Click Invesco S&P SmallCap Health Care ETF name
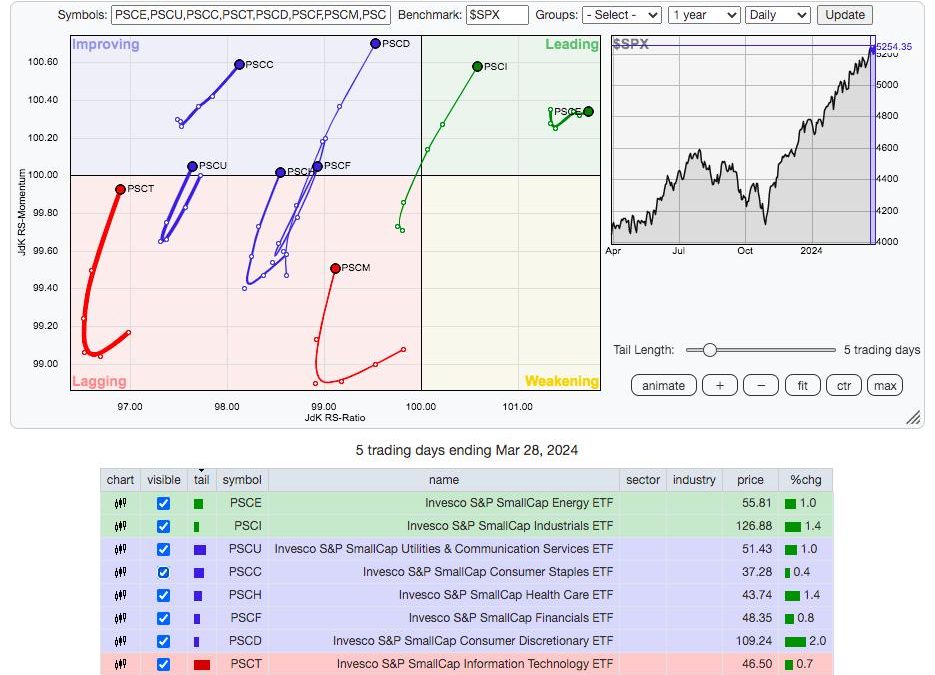The height and width of the screenshot is (675, 935). tap(506, 595)
